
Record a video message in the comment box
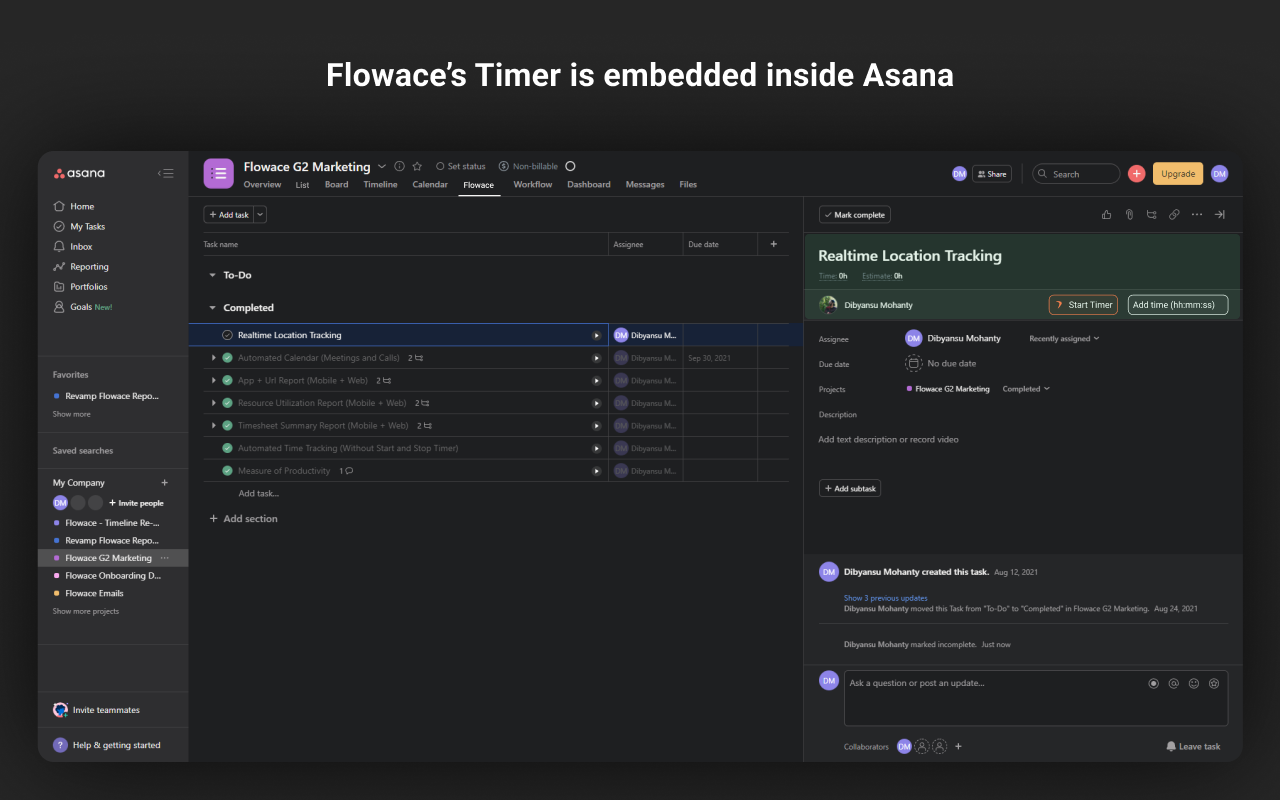coord(1153,684)
